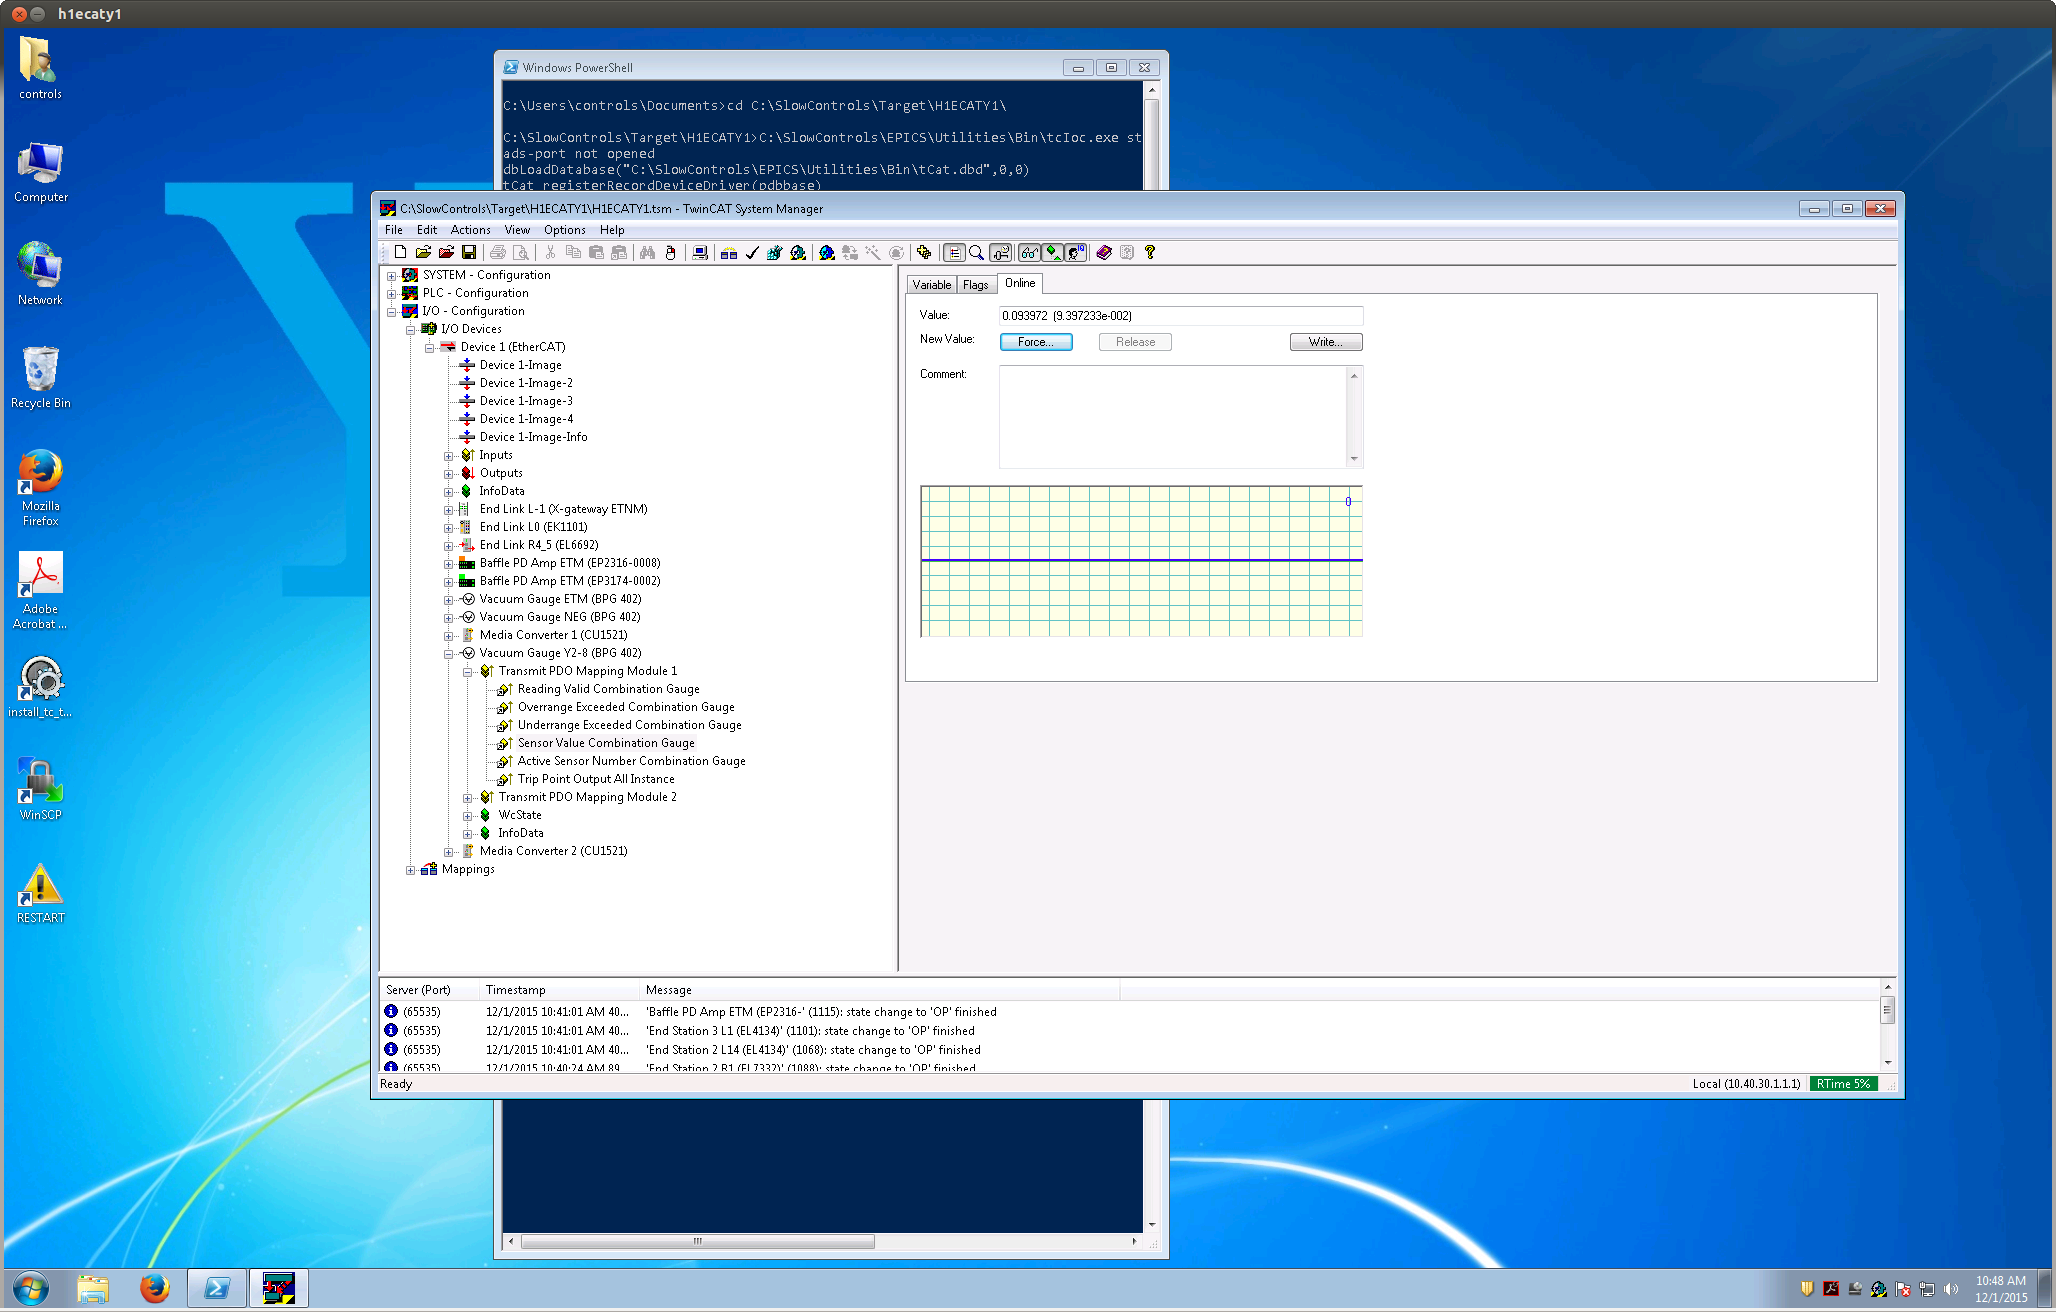Open the Options menu
2056x1312 pixels.
(565, 230)
